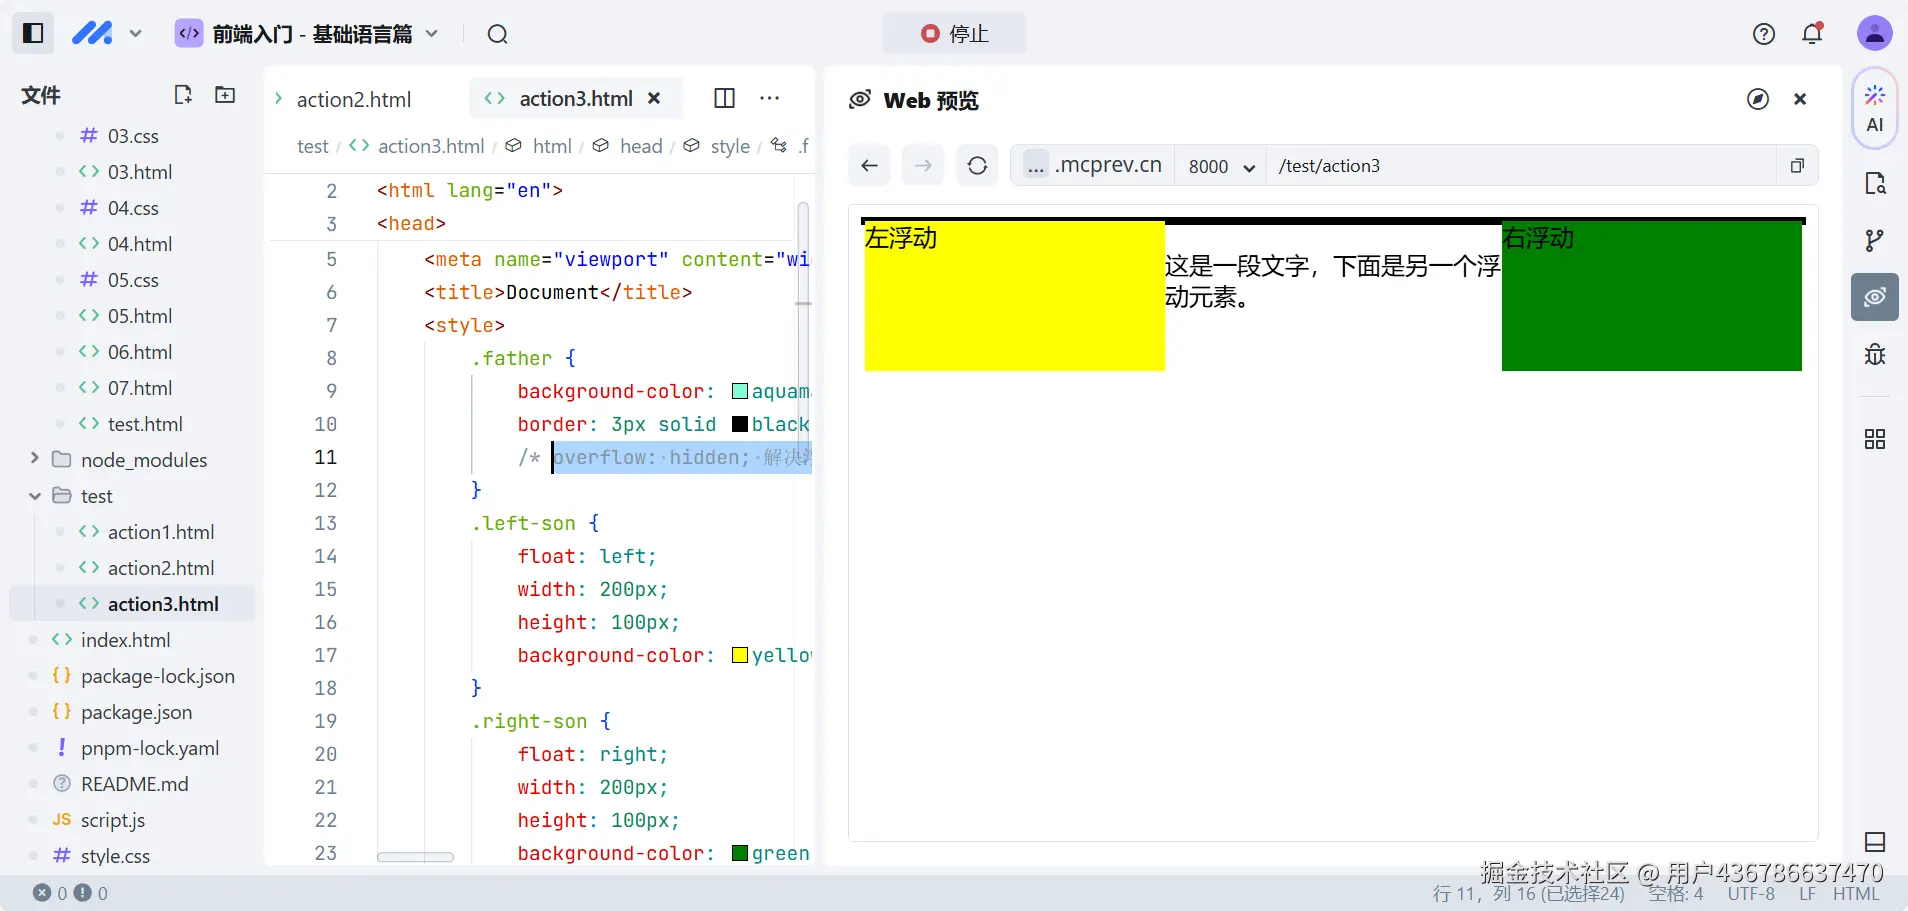The image size is (1908, 911).
Task: Open the project name dropdown
Action: (x=307, y=34)
